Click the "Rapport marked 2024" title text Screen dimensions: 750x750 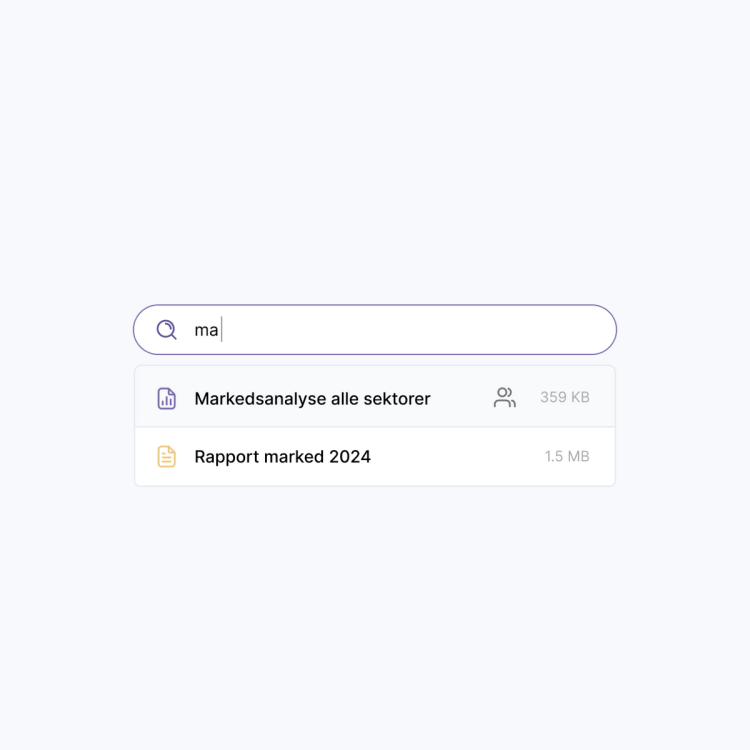(x=282, y=457)
